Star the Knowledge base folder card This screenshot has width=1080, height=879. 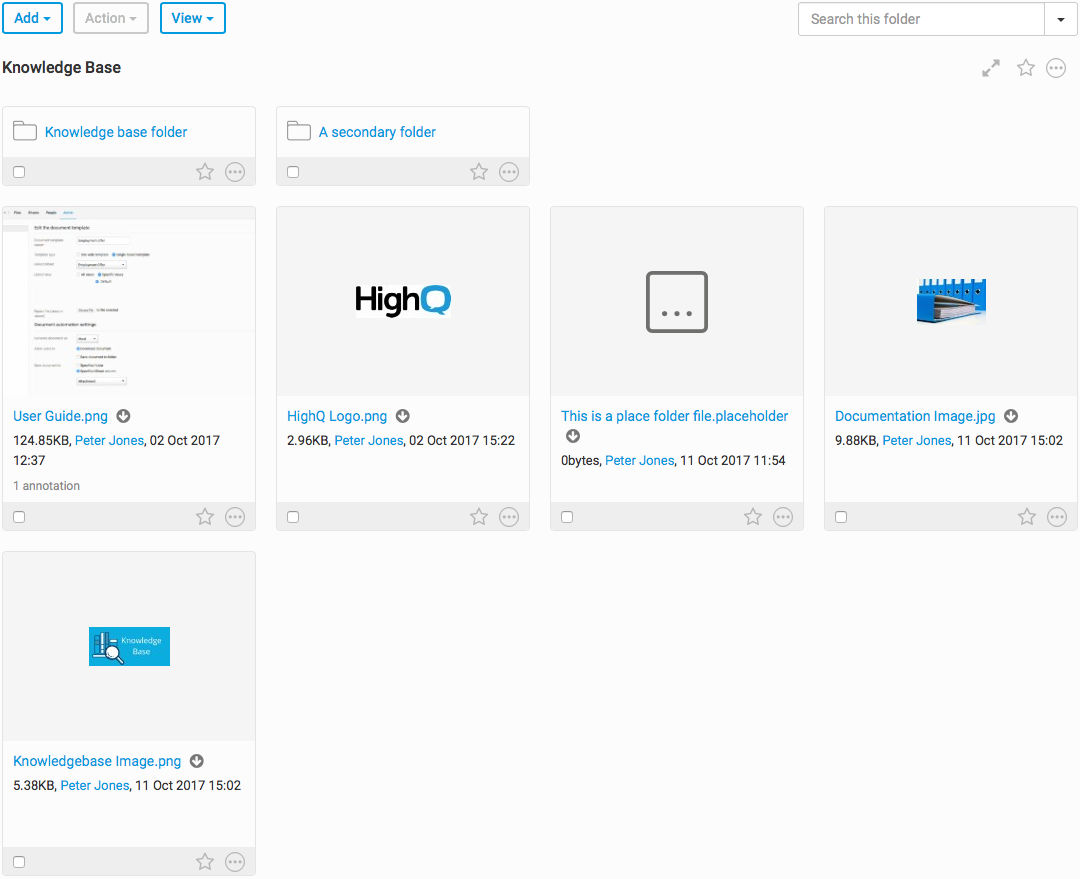[x=205, y=172]
